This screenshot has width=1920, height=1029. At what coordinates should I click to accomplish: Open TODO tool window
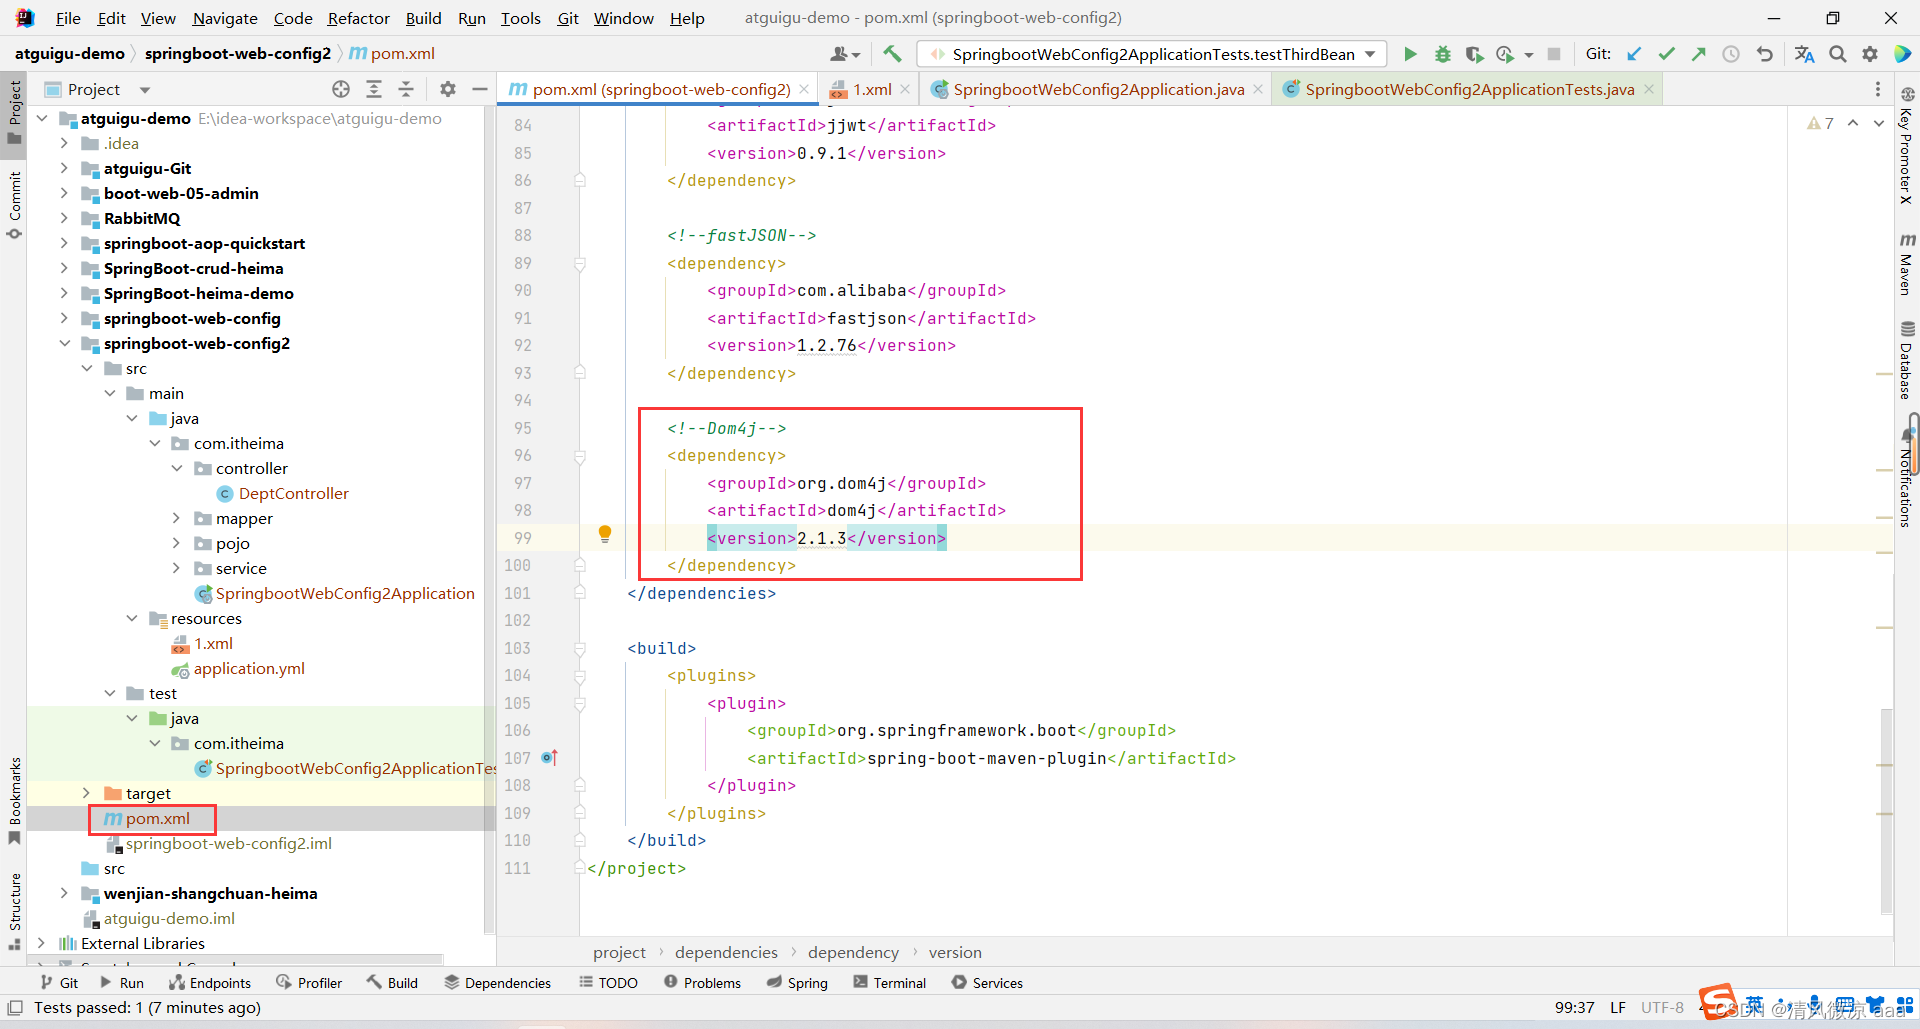point(608,983)
